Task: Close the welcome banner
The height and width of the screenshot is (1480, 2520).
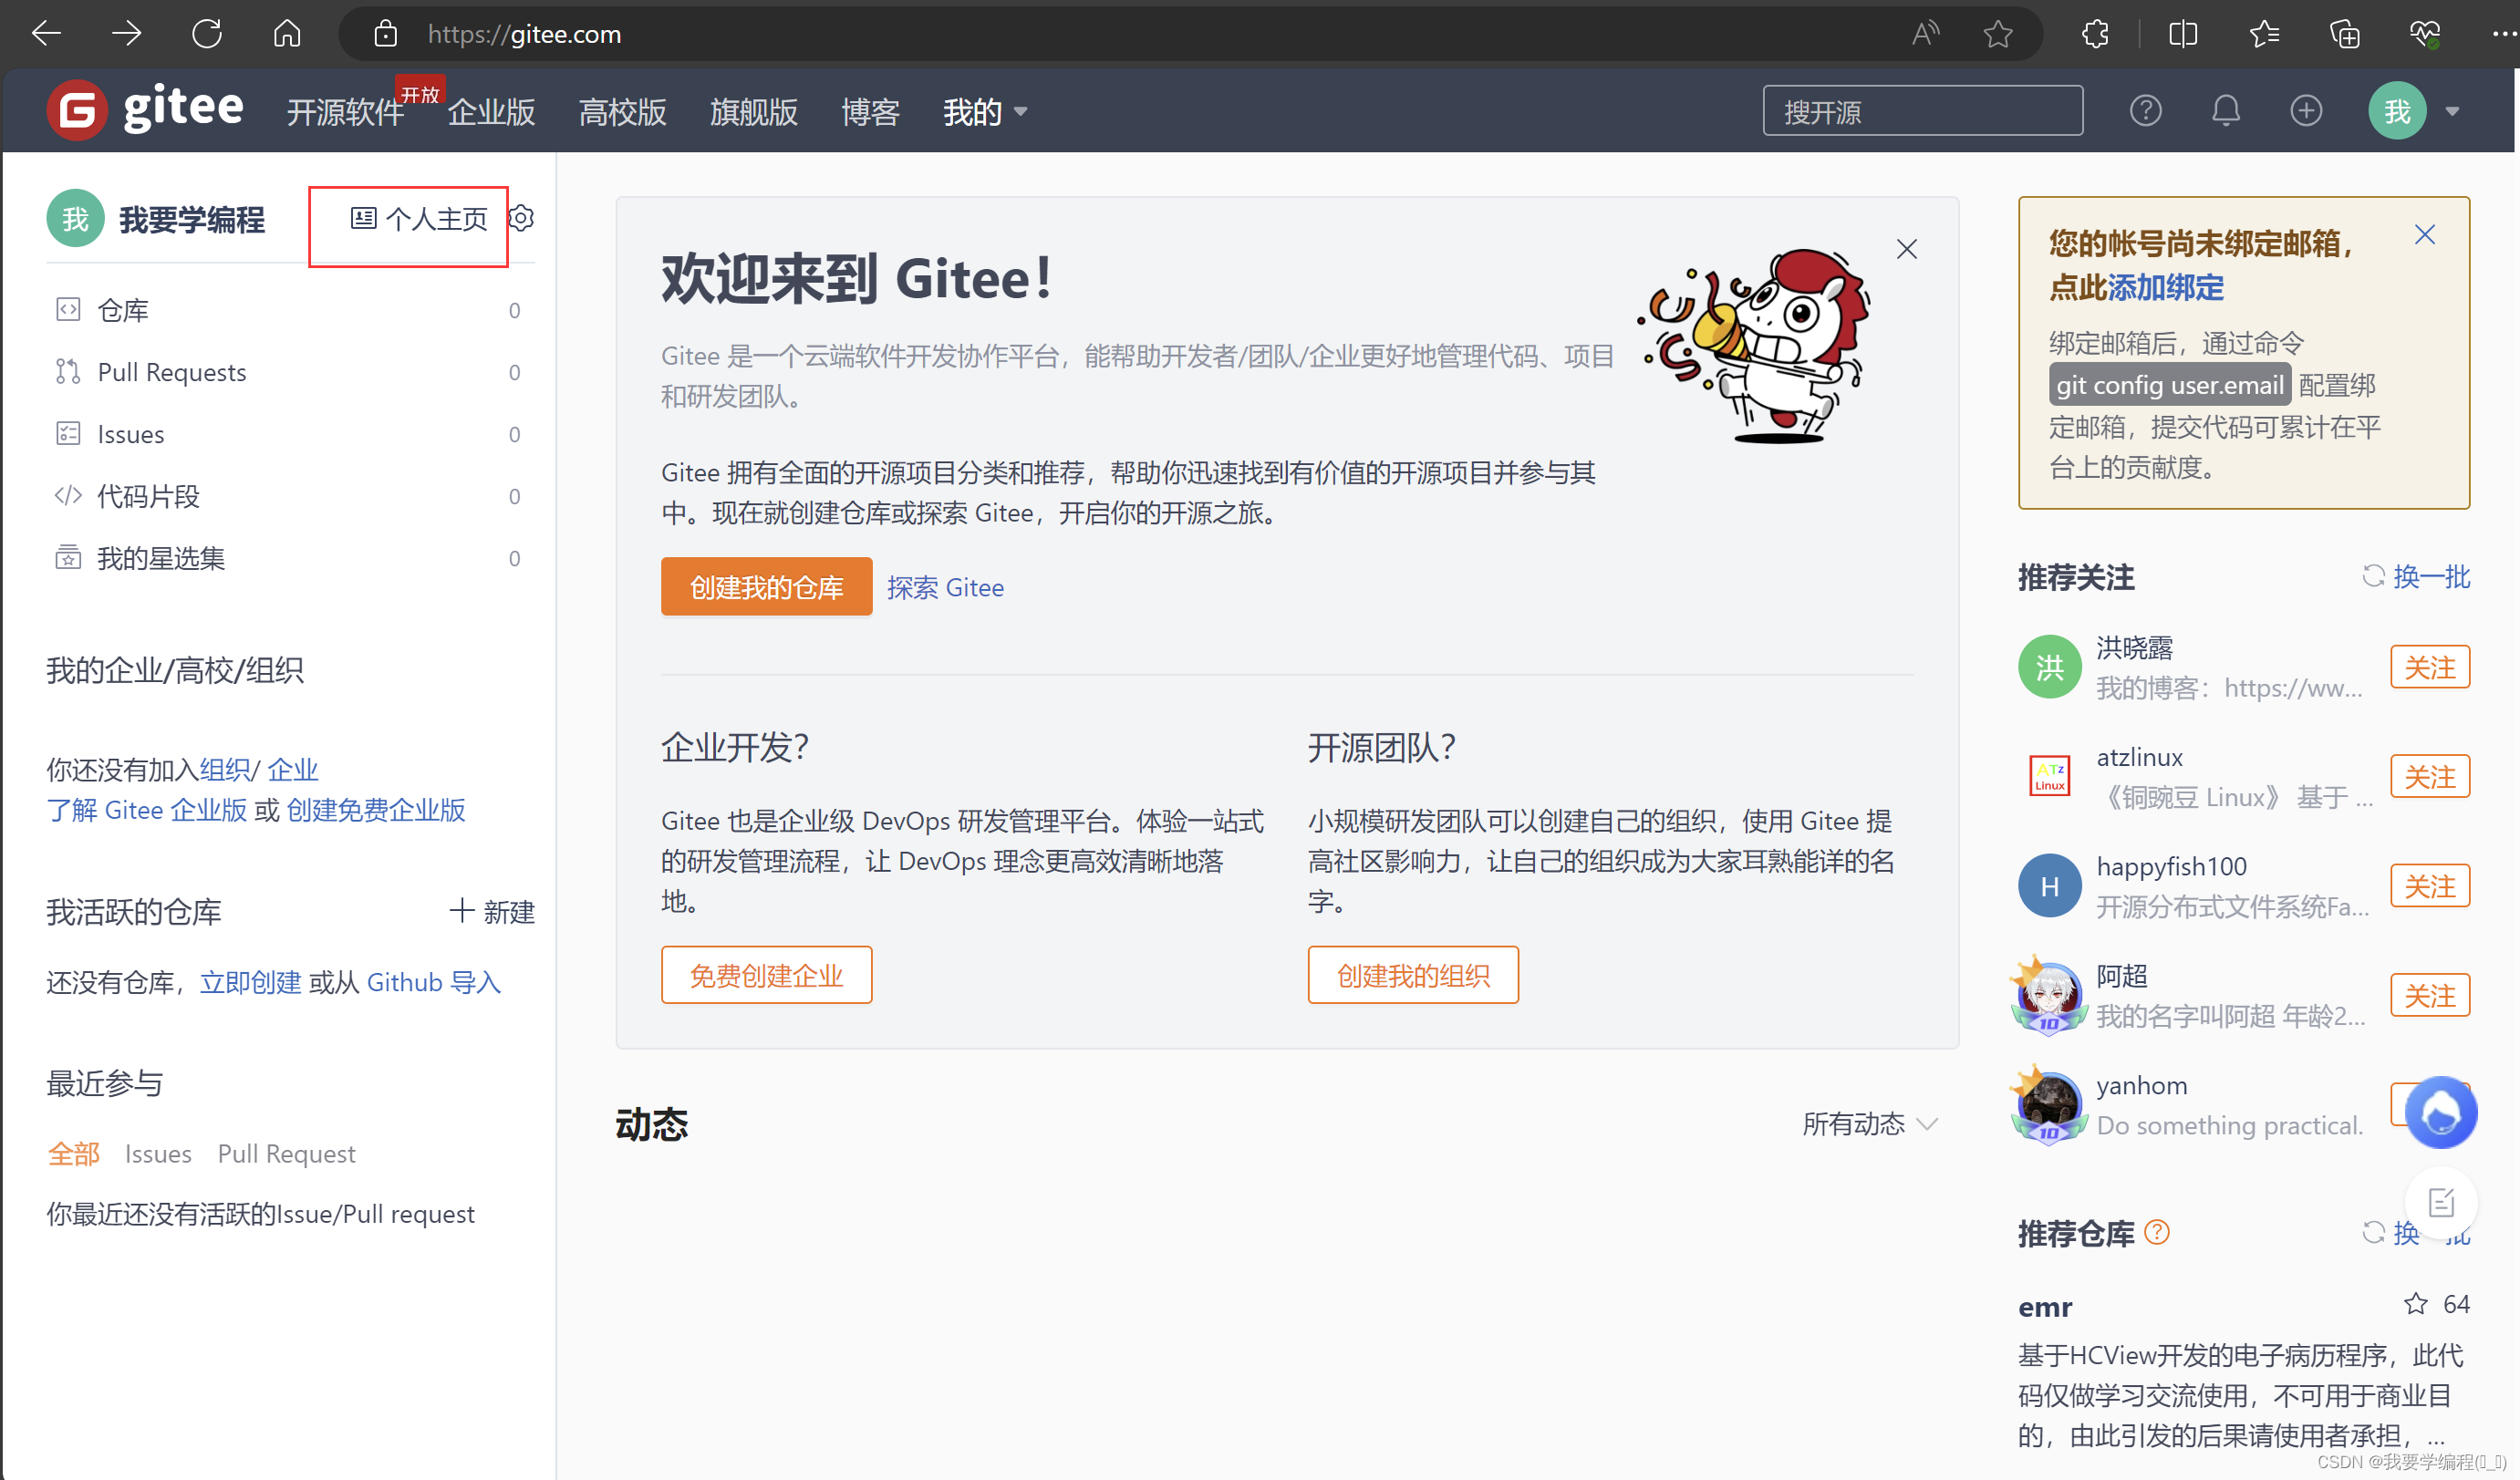Action: pyautogui.click(x=1906, y=249)
